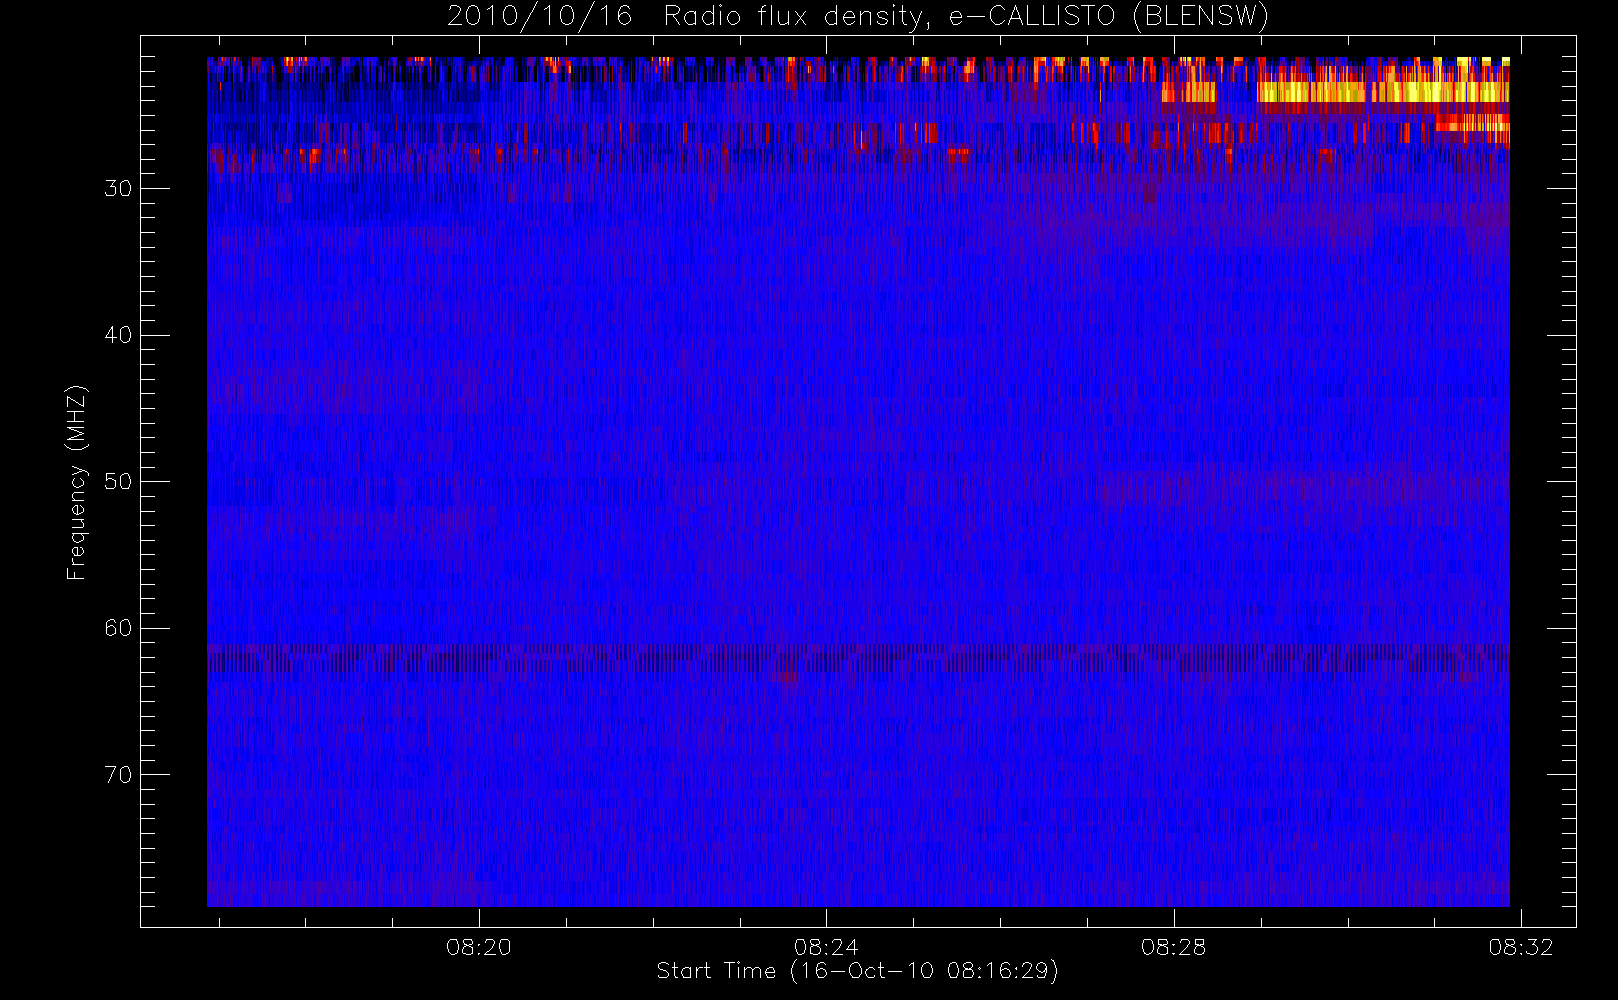Click the 08:24 time tick label
Image resolution: width=1618 pixels, height=1000 pixels.
(826, 946)
